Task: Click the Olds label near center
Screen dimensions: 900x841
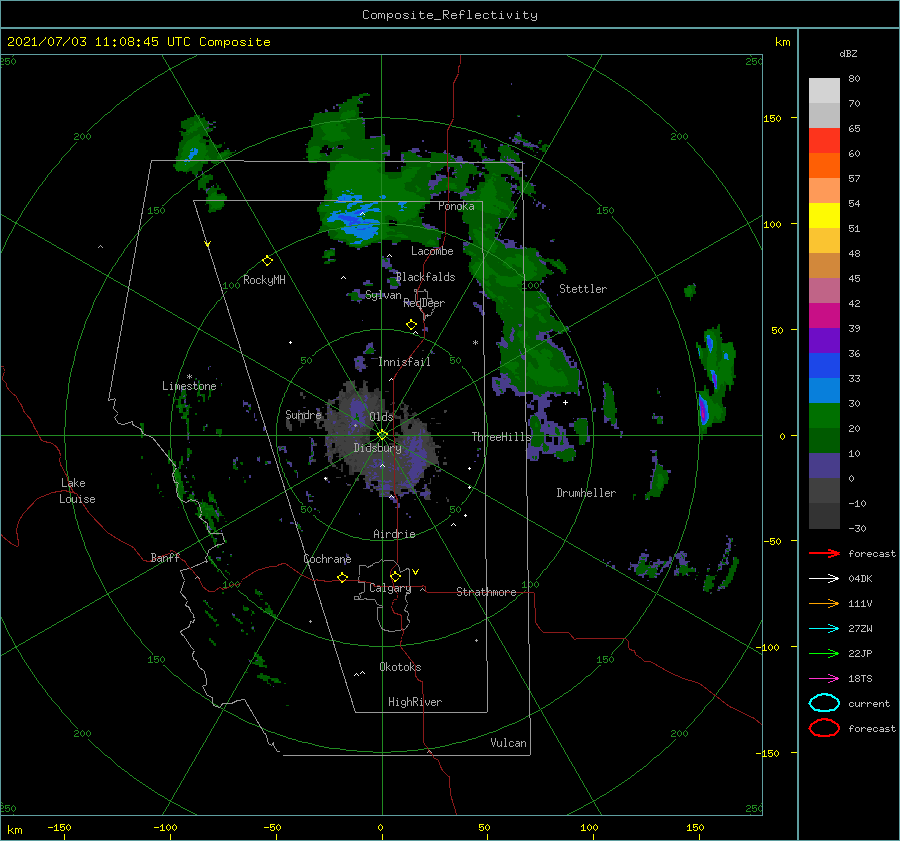Action: click(381, 417)
